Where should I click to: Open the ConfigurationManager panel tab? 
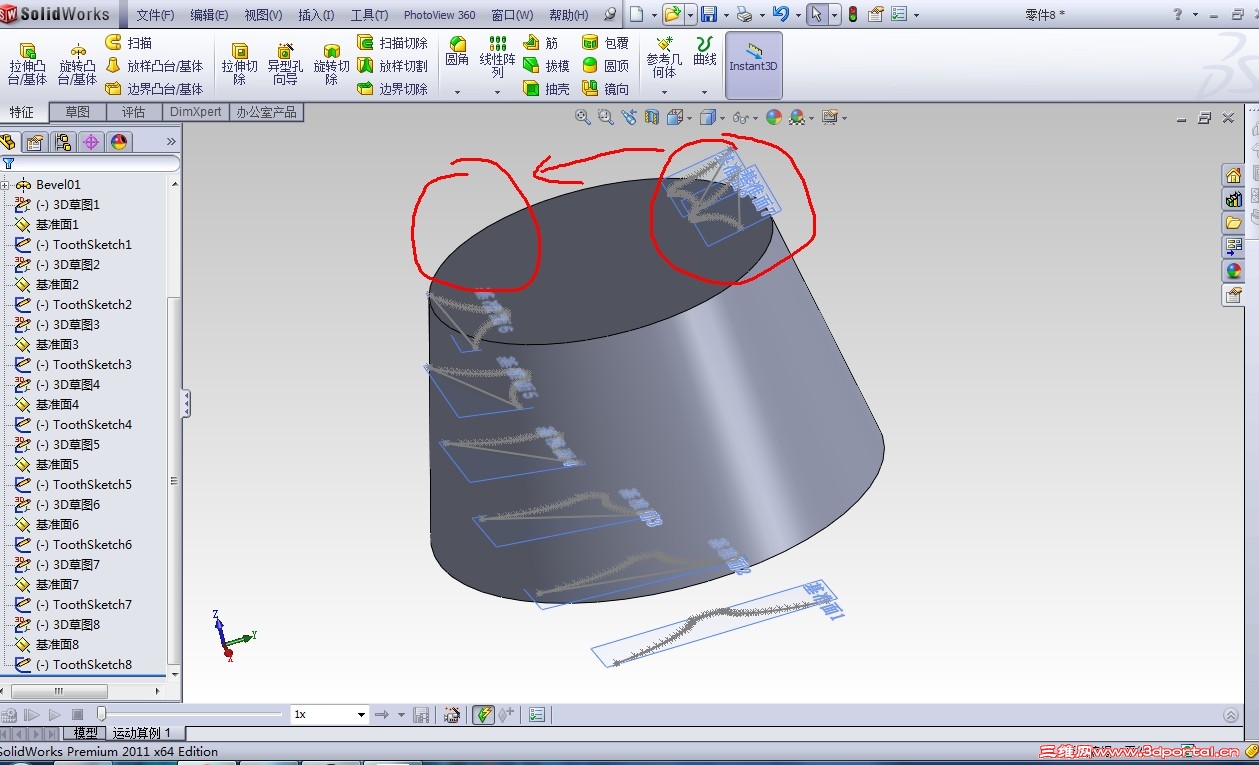coord(63,142)
